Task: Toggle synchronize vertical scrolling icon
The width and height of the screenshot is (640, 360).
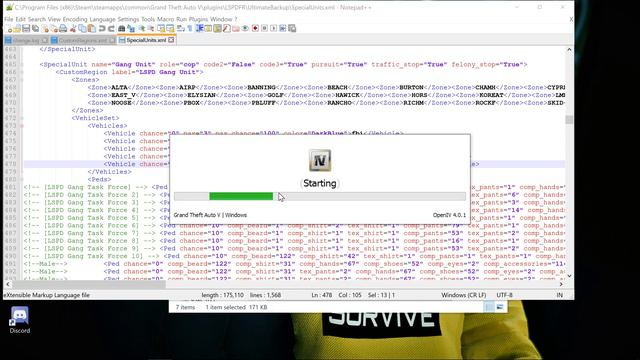Action: pyautogui.click(x=161, y=29)
